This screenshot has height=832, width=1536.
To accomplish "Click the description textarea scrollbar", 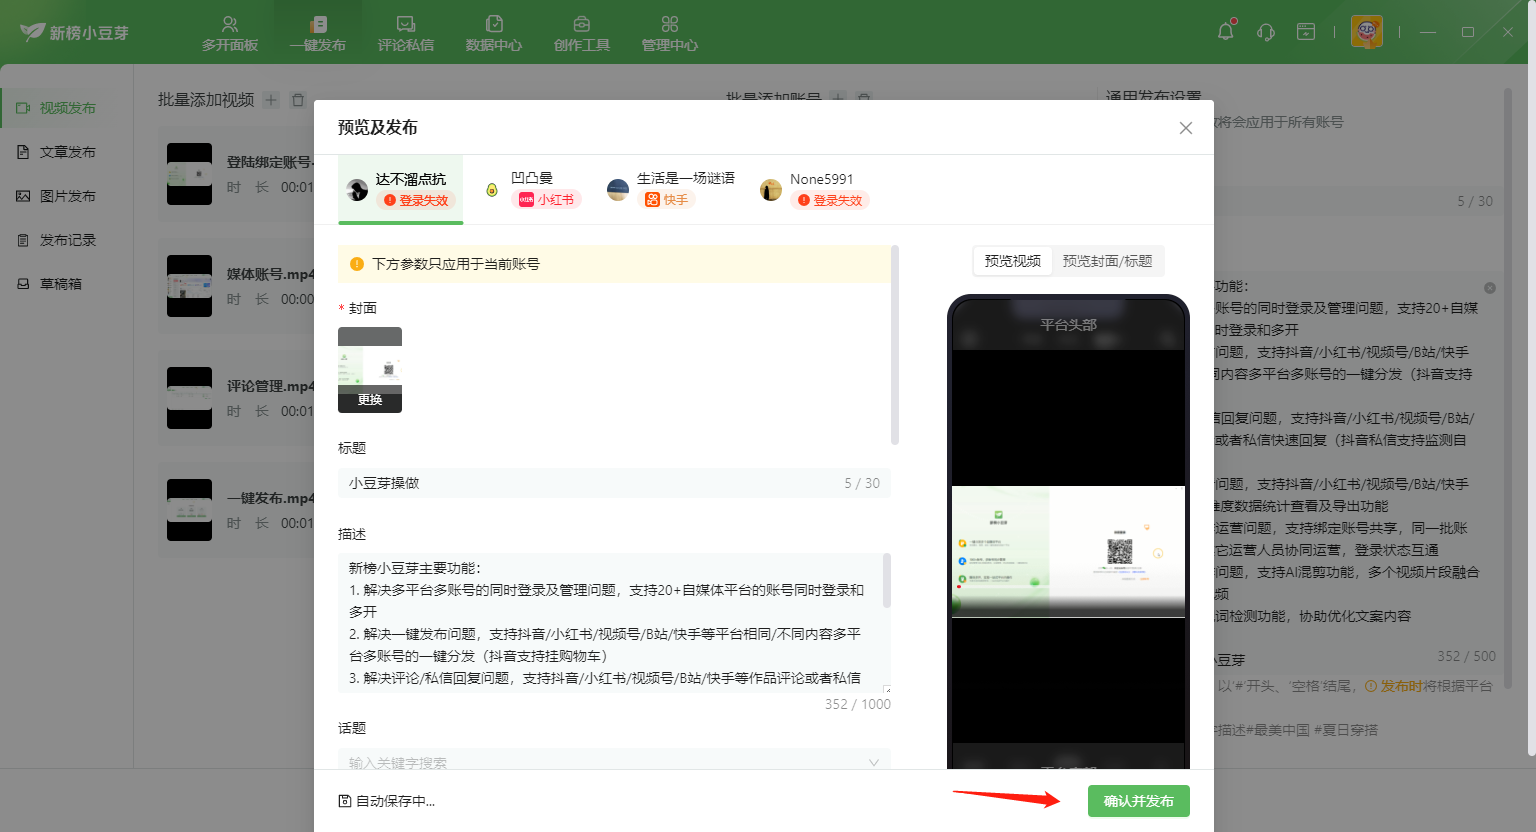I will (887, 581).
